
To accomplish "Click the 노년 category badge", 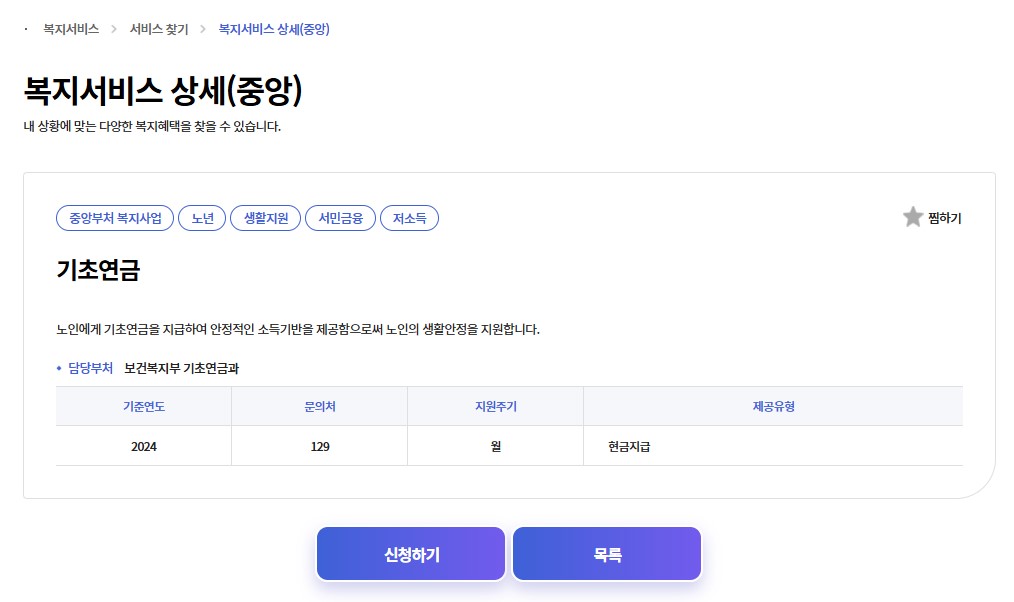I will pos(202,217).
